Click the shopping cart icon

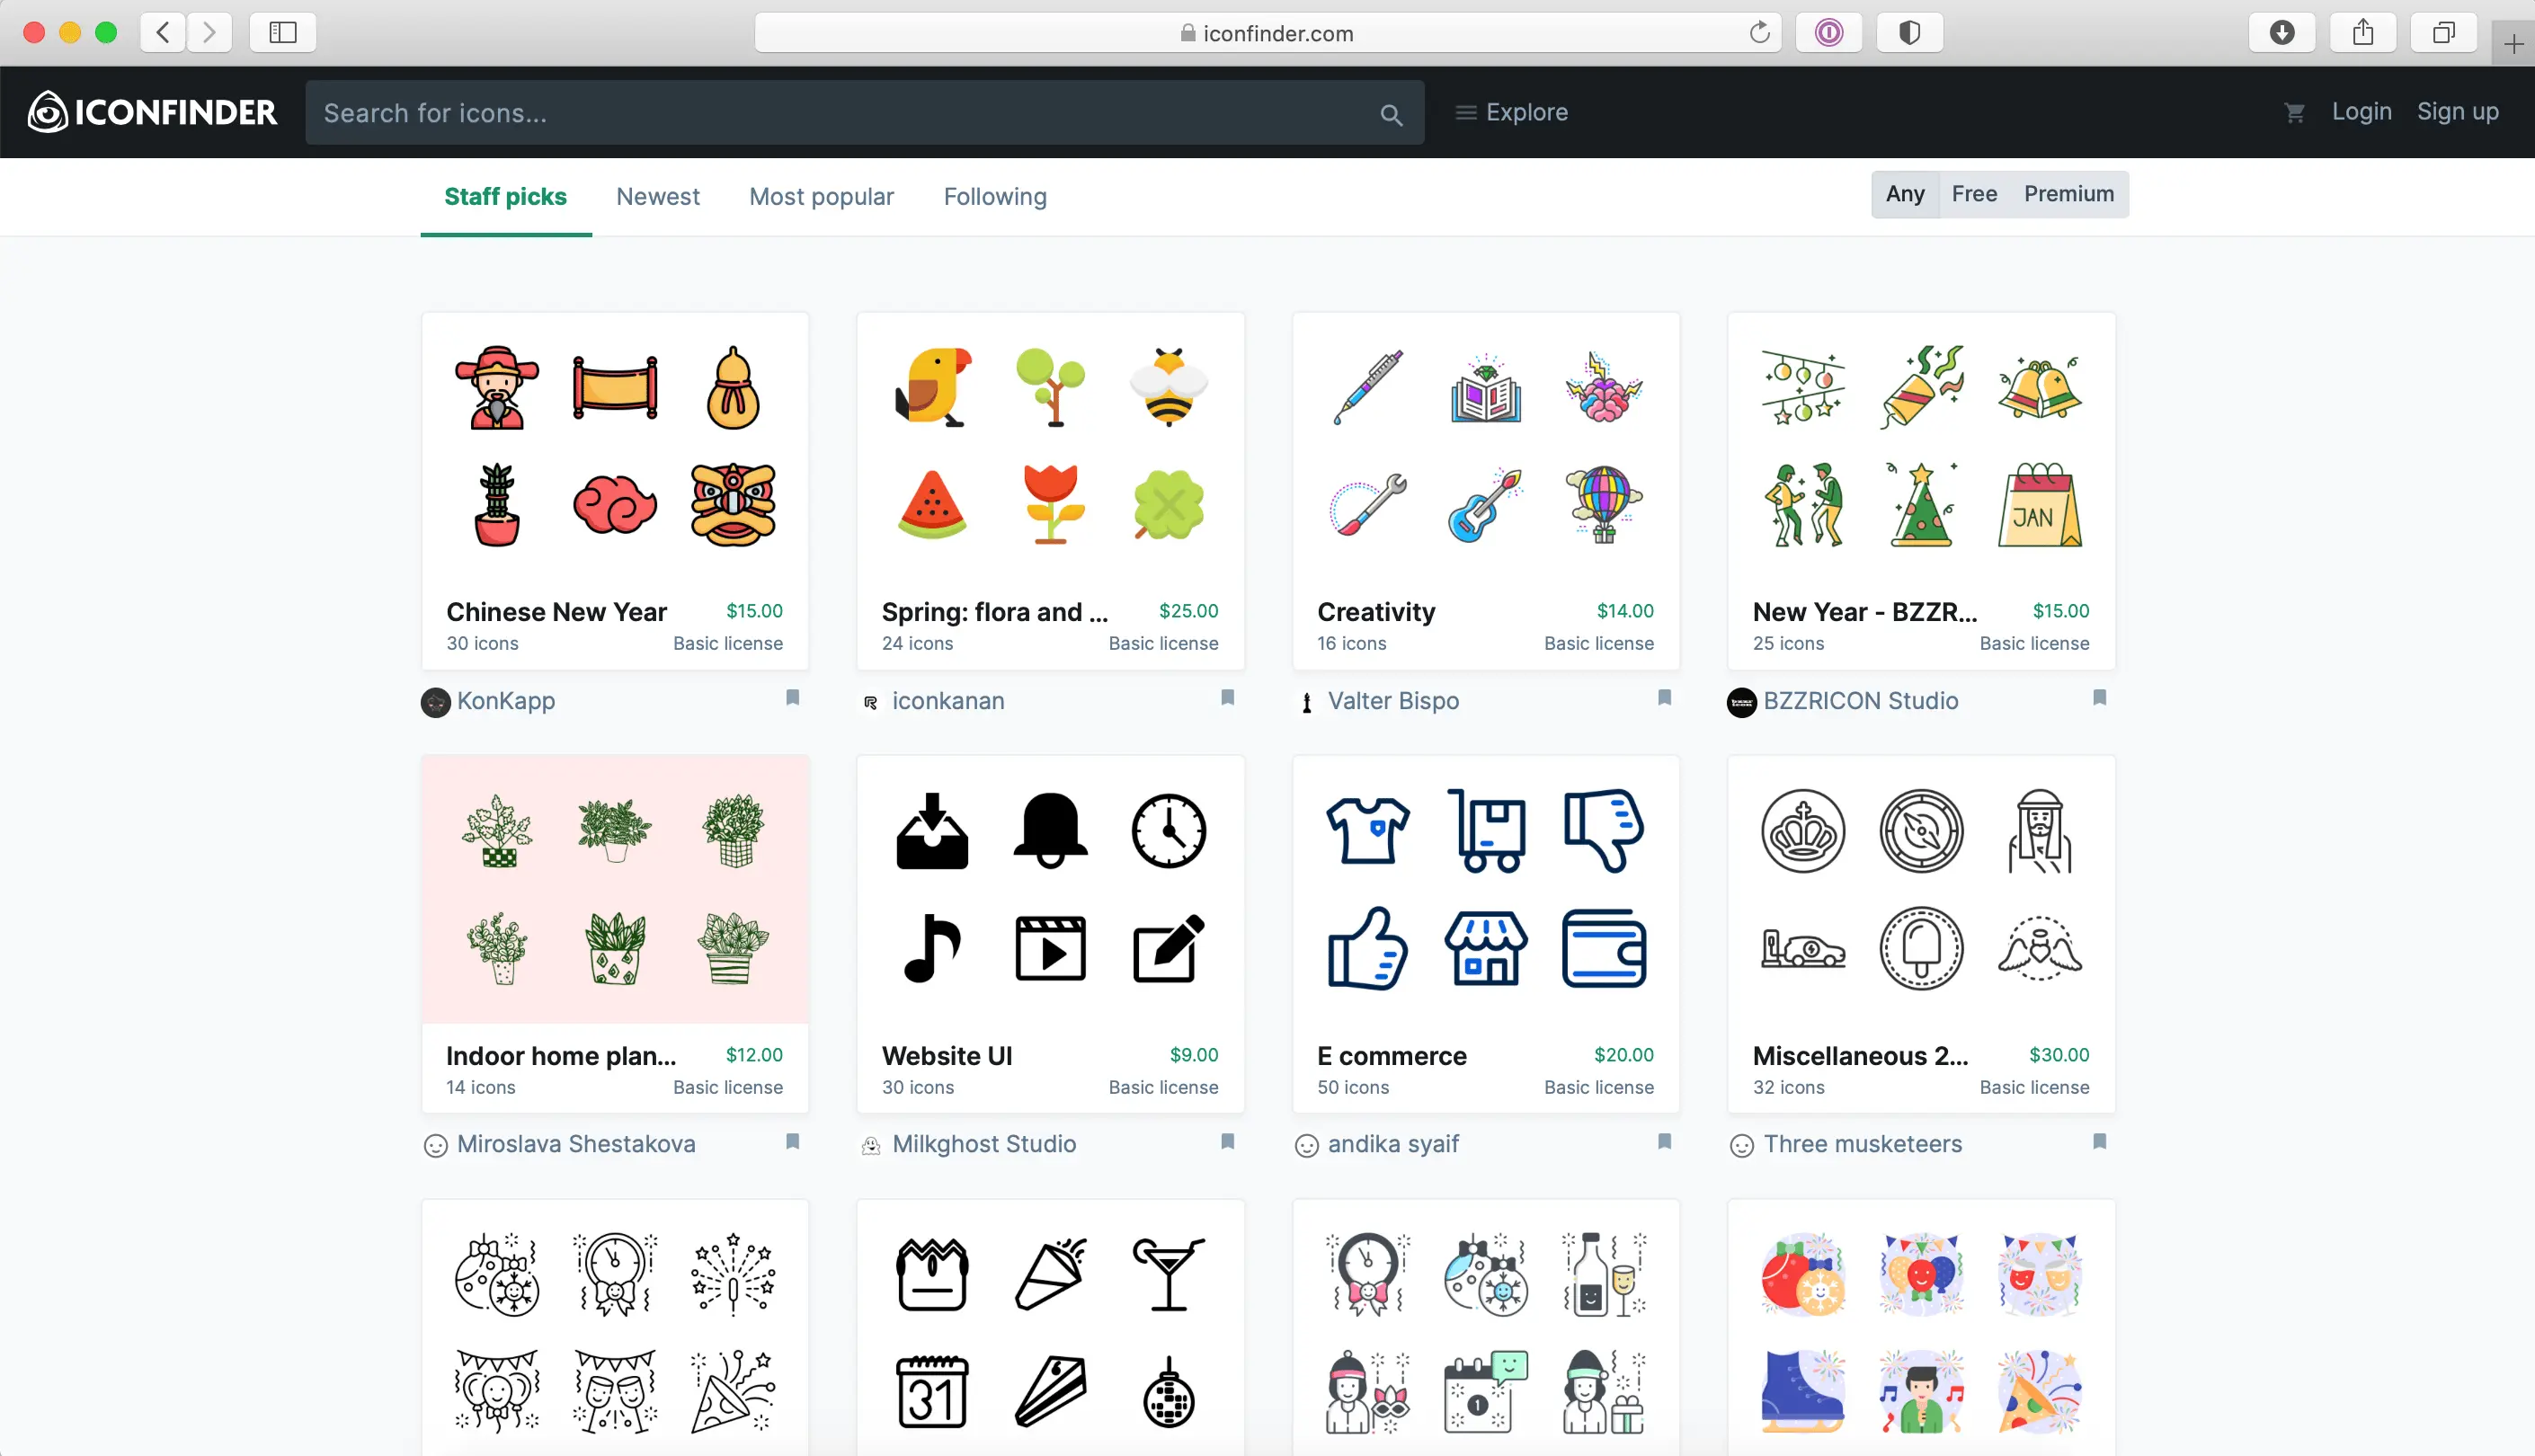pos(2294,113)
